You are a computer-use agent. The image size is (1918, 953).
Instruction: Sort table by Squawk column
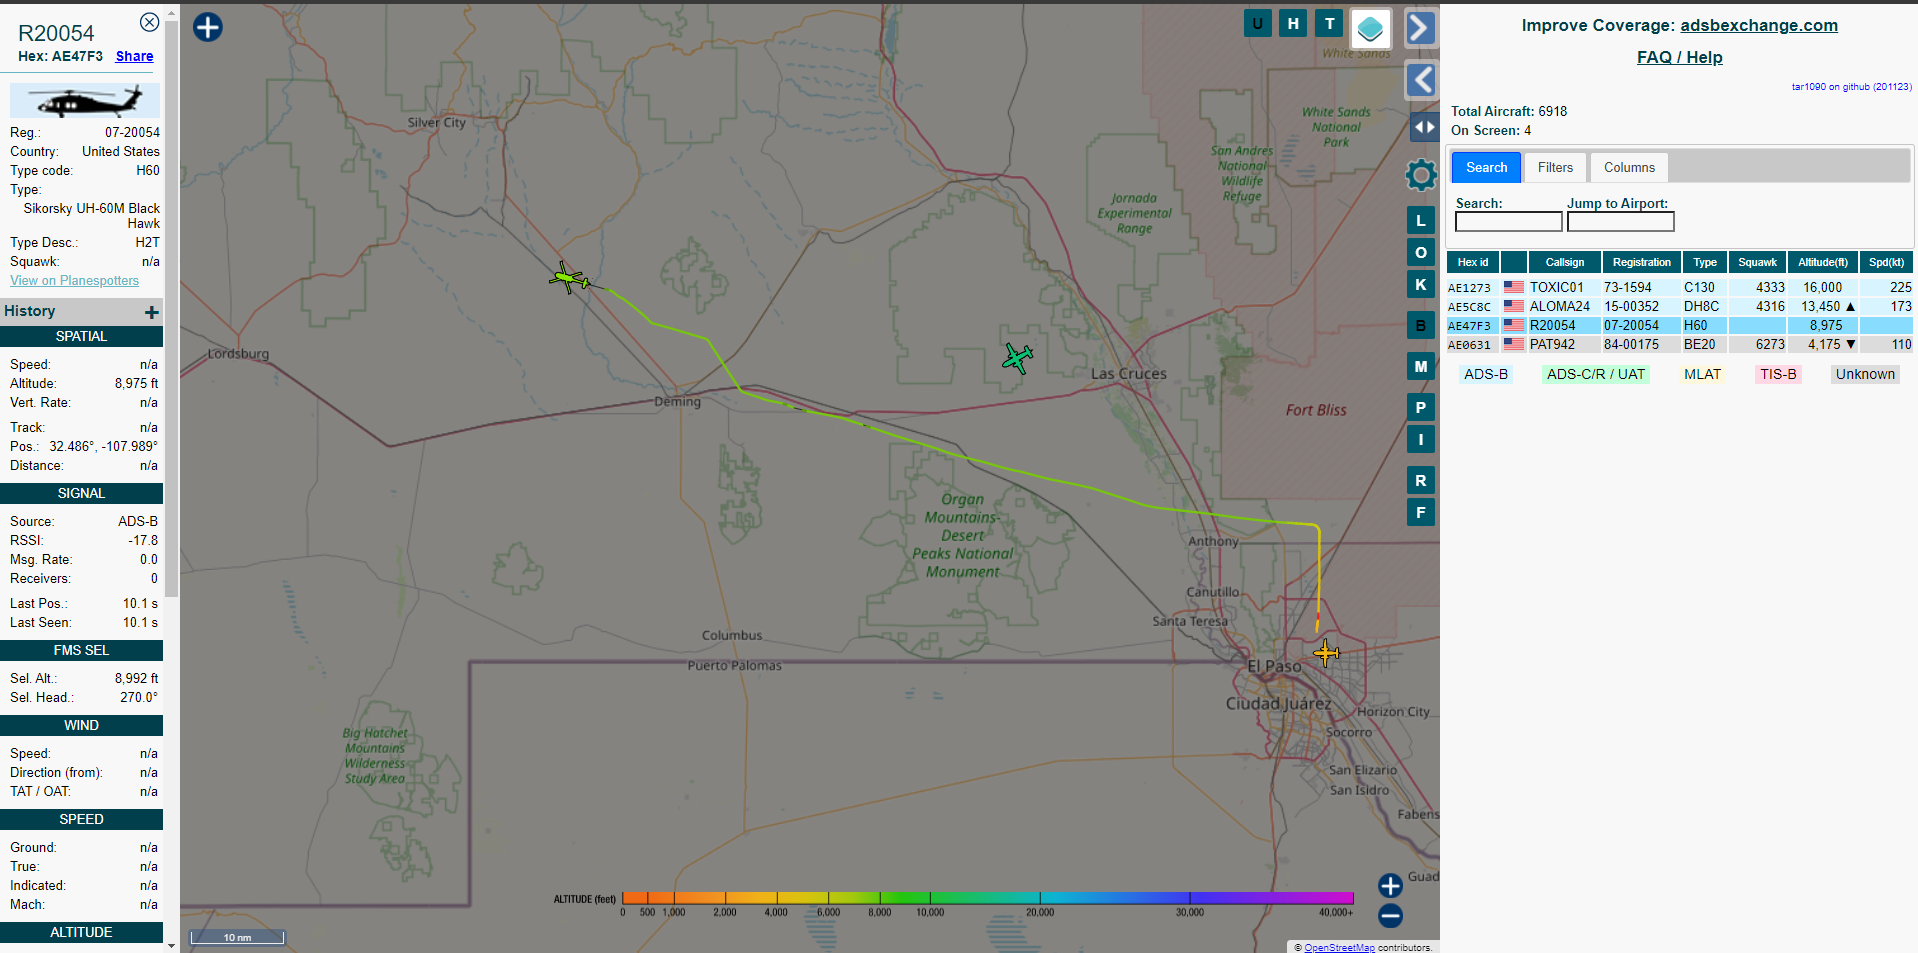point(1757,263)
